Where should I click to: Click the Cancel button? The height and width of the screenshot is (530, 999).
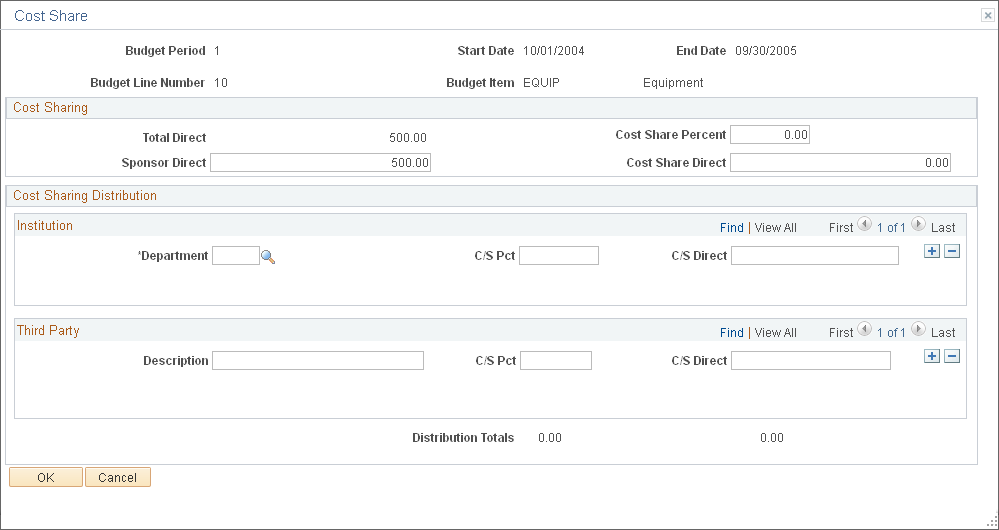(118, 477)
